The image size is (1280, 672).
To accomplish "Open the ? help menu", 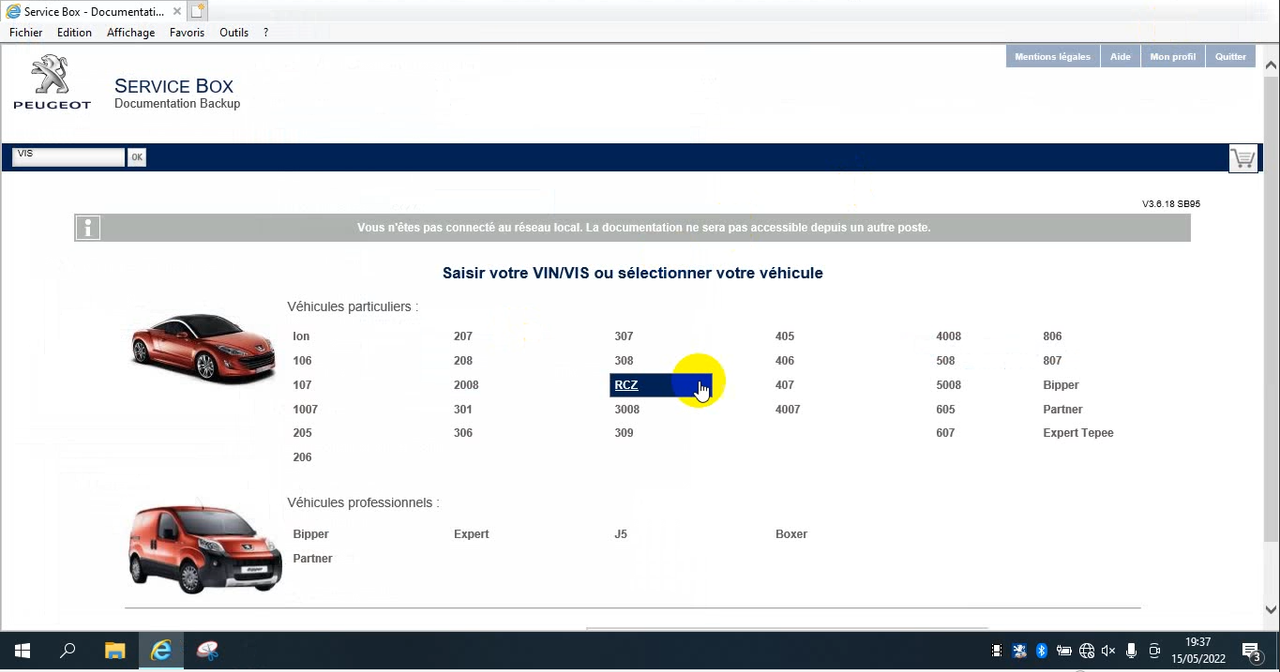I will (x=266, y=33).
